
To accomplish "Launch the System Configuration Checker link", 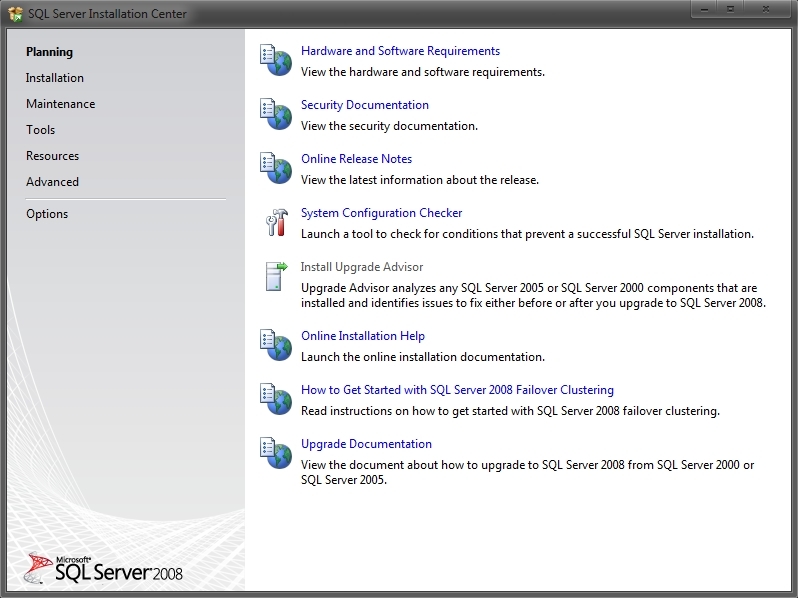I will click(x=382, y=213).
